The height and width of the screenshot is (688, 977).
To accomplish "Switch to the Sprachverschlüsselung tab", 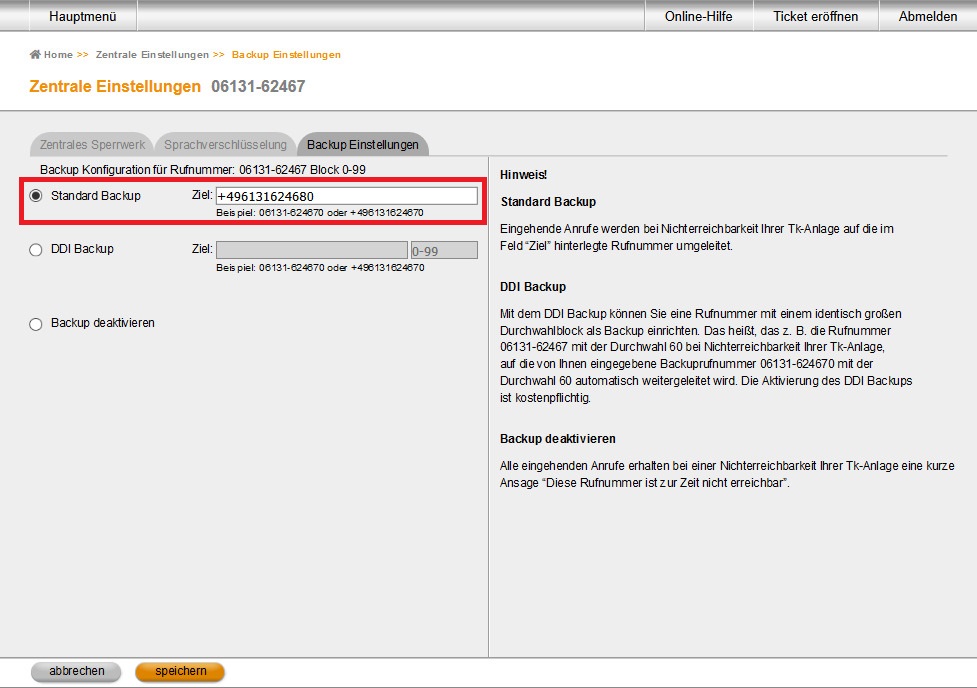I will coord(225,145).
